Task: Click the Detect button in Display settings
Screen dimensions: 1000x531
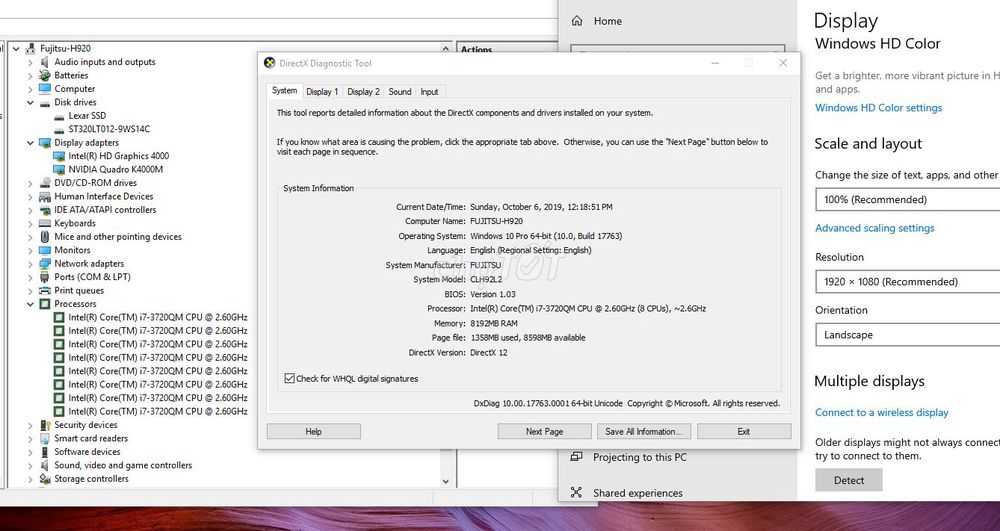Action: (x=849, y=480)
